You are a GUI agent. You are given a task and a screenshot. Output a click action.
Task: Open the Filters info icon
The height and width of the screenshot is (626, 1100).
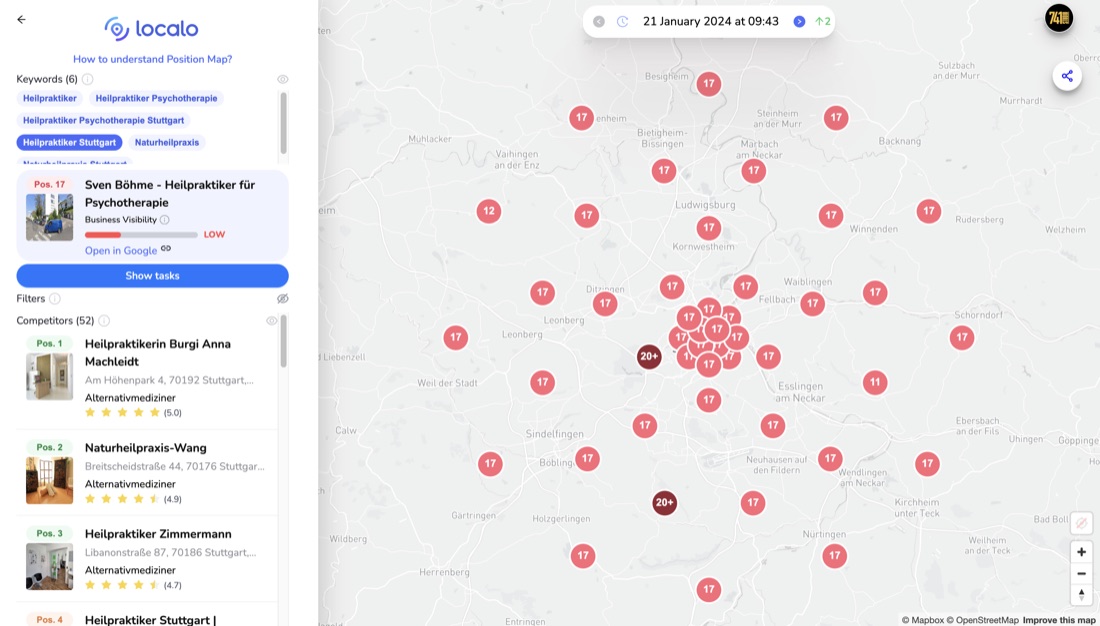tap(55, 298)
